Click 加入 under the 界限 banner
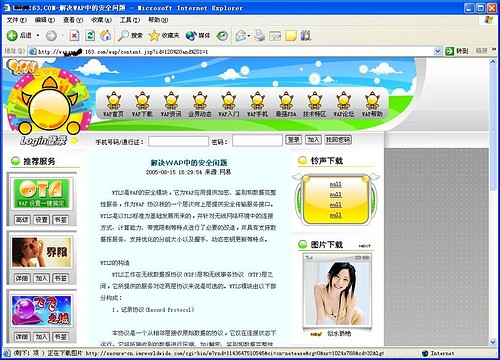The width and height of the screenshot is (500, 360). coord(41,278)
